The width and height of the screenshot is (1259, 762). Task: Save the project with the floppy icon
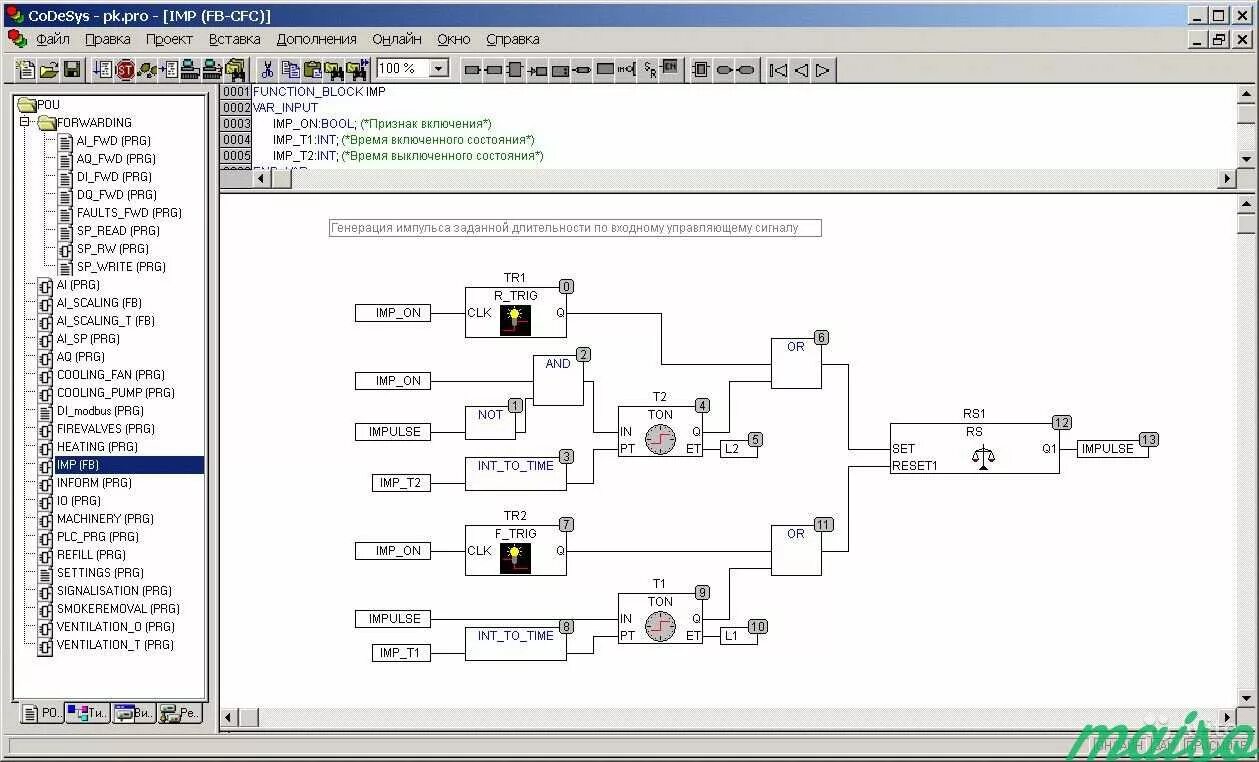pyautogui.click(x=72, y=70)
